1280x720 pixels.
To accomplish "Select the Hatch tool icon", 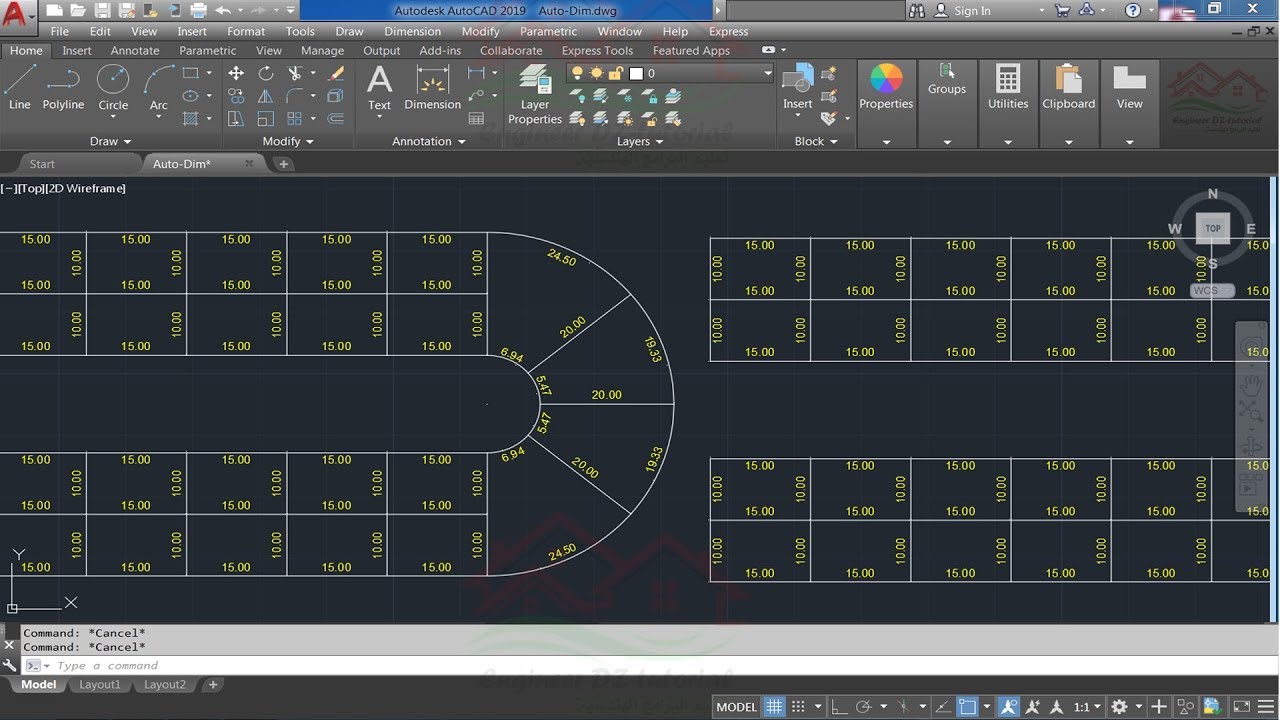I will click(191, 118).
